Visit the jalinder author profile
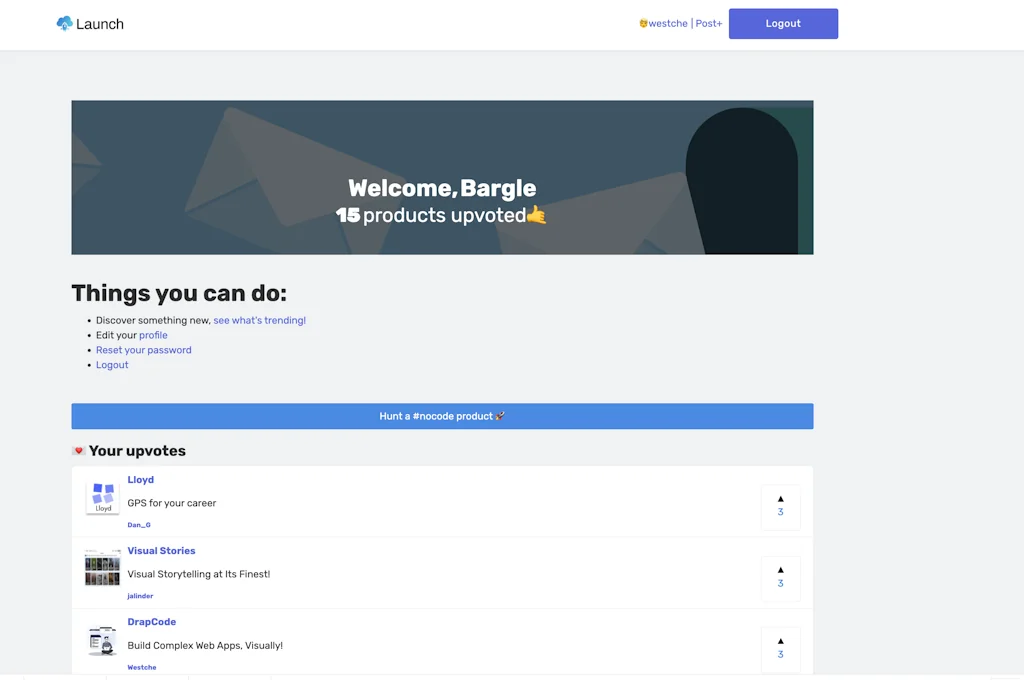Screen dimensions: 1024x680 tap(140, 596)
